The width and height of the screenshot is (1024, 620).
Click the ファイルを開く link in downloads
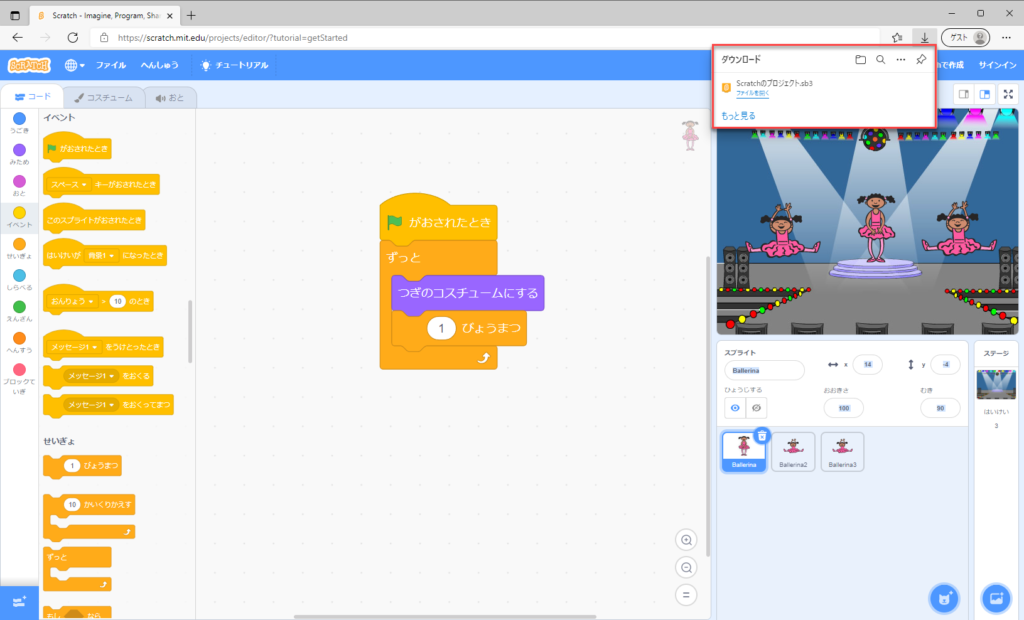752,93
